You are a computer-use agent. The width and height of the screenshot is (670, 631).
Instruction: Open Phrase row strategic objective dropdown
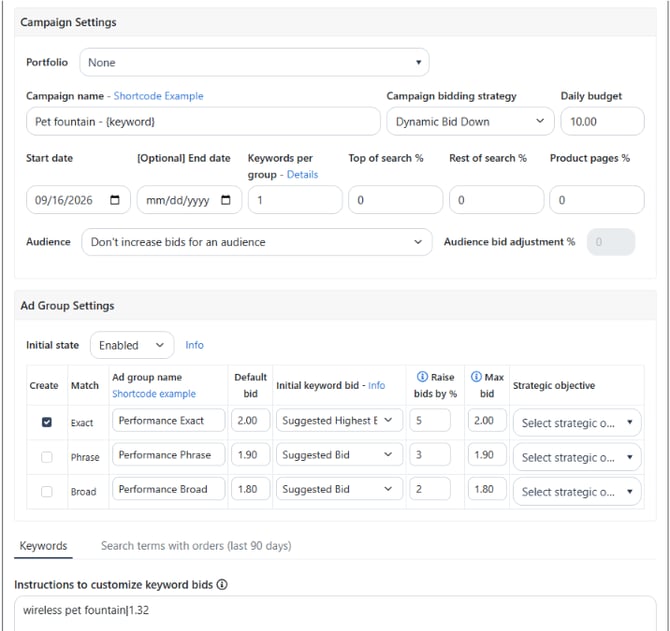click(577, 457)
